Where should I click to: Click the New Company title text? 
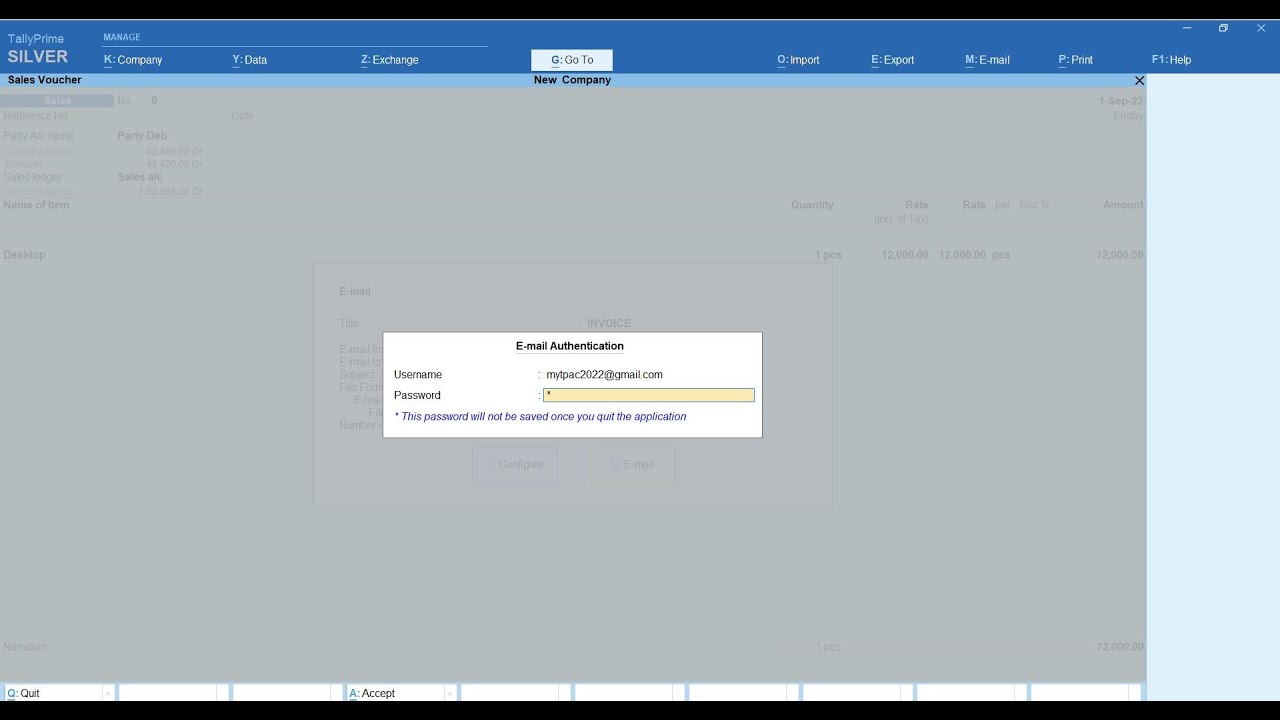point(572,80)
